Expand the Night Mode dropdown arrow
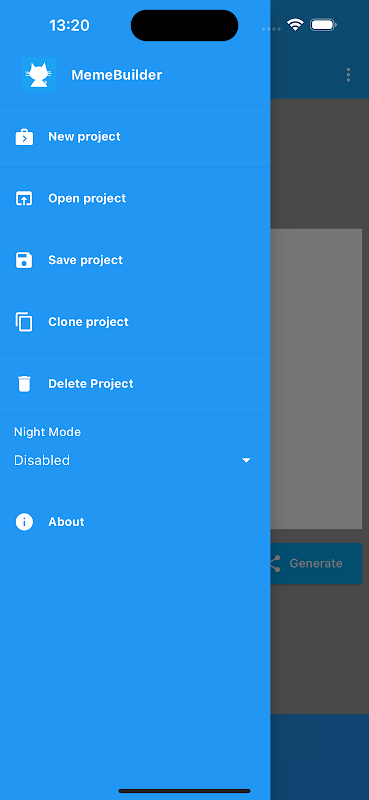 coord(246,460)
